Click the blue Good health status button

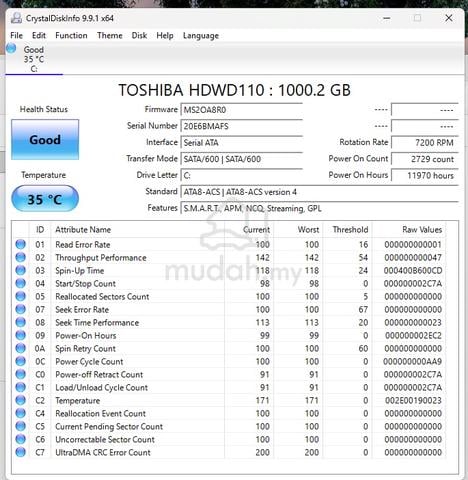(x=45, y=140)
